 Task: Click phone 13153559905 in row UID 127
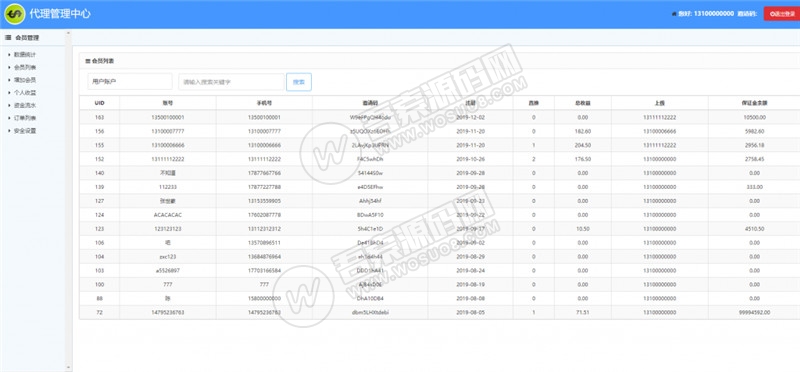(264, 201)
